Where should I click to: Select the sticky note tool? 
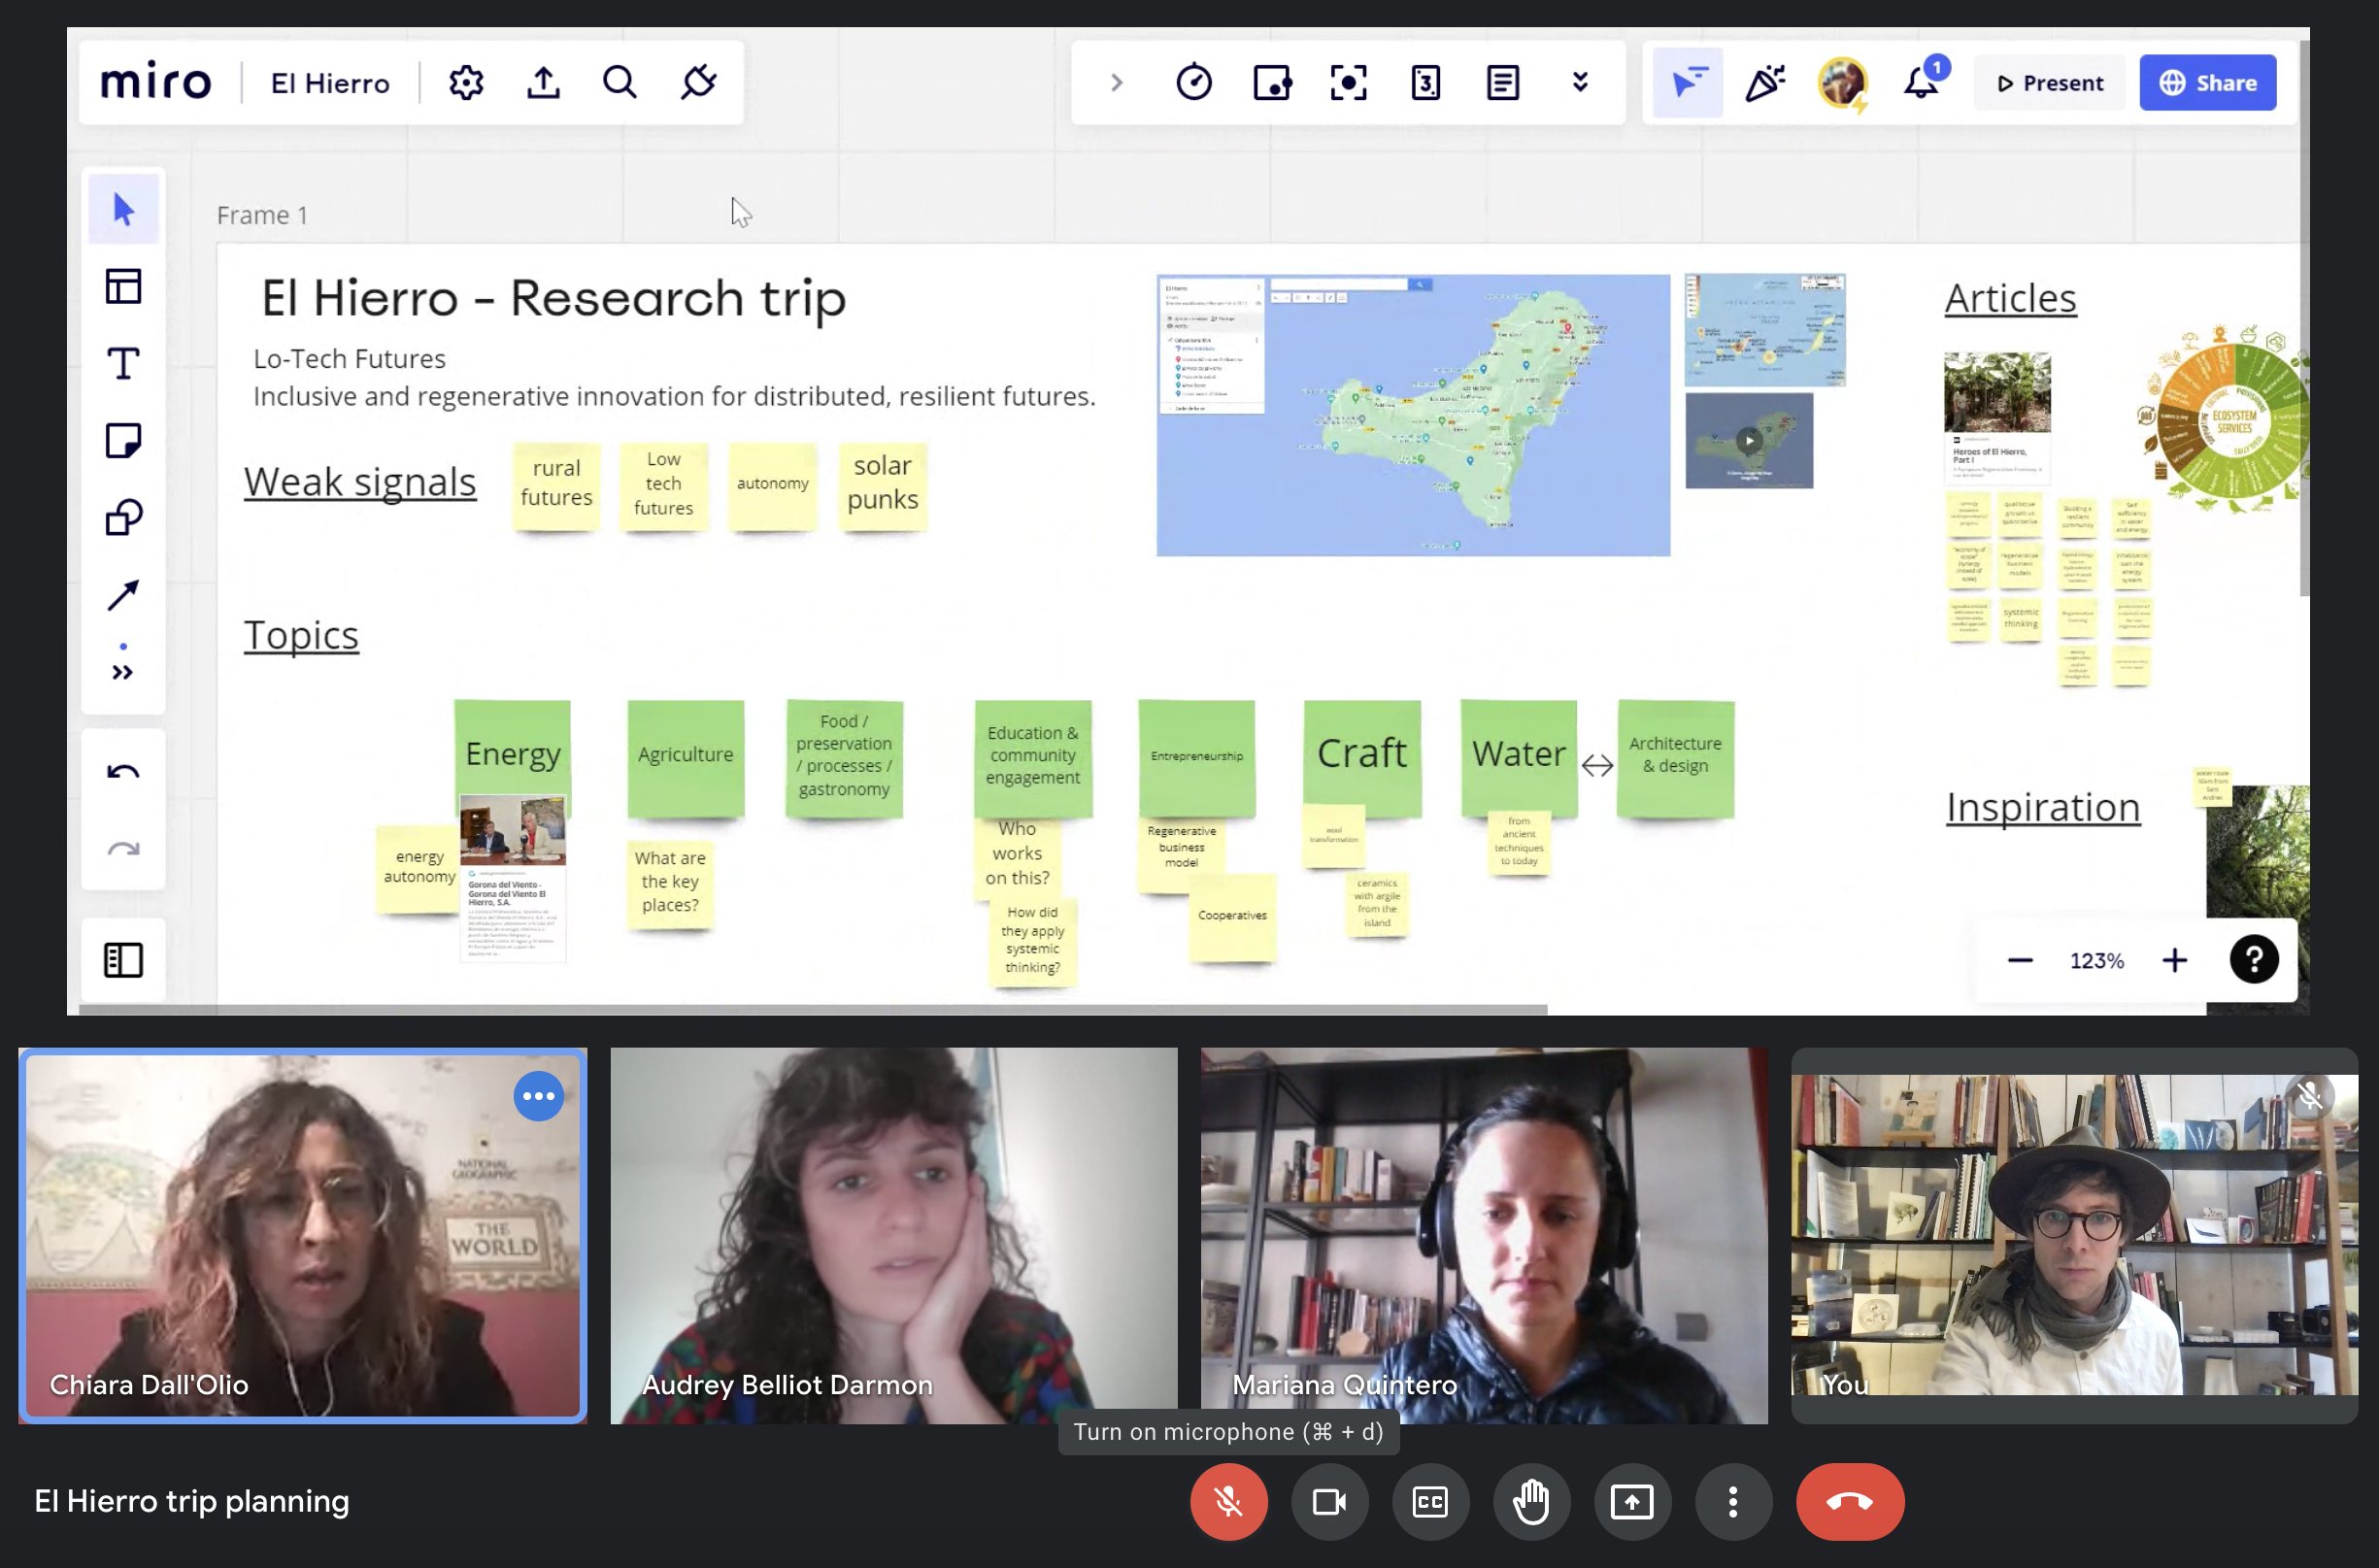tap(123, 440)
